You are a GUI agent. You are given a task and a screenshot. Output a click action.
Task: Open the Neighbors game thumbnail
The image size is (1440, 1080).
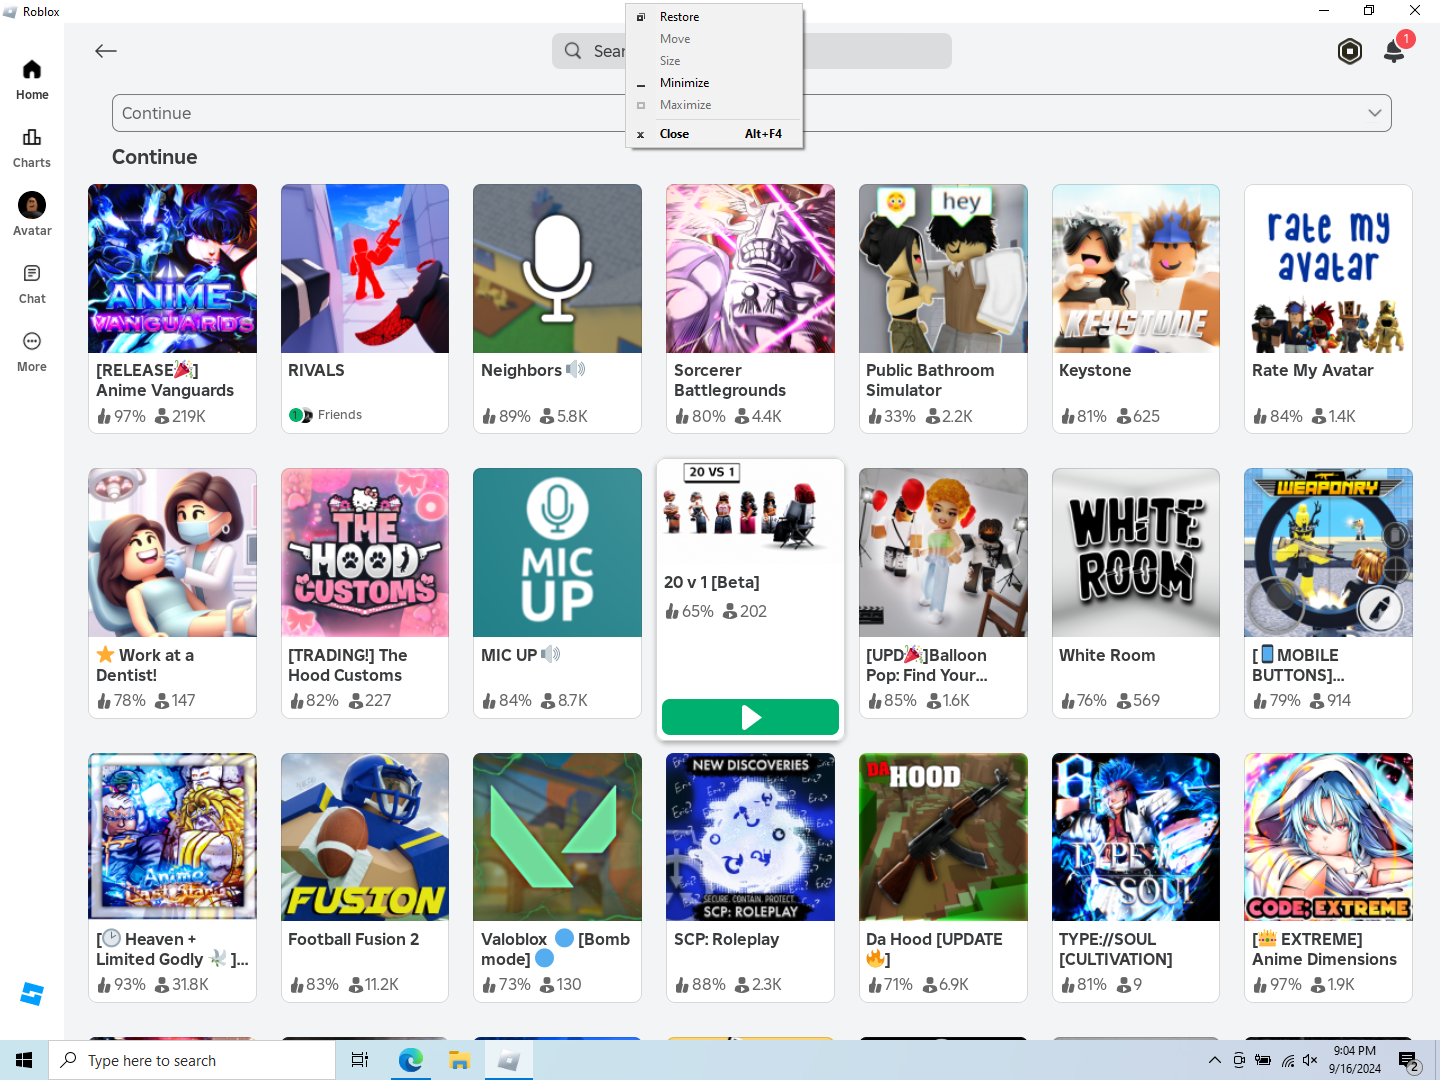557,268
